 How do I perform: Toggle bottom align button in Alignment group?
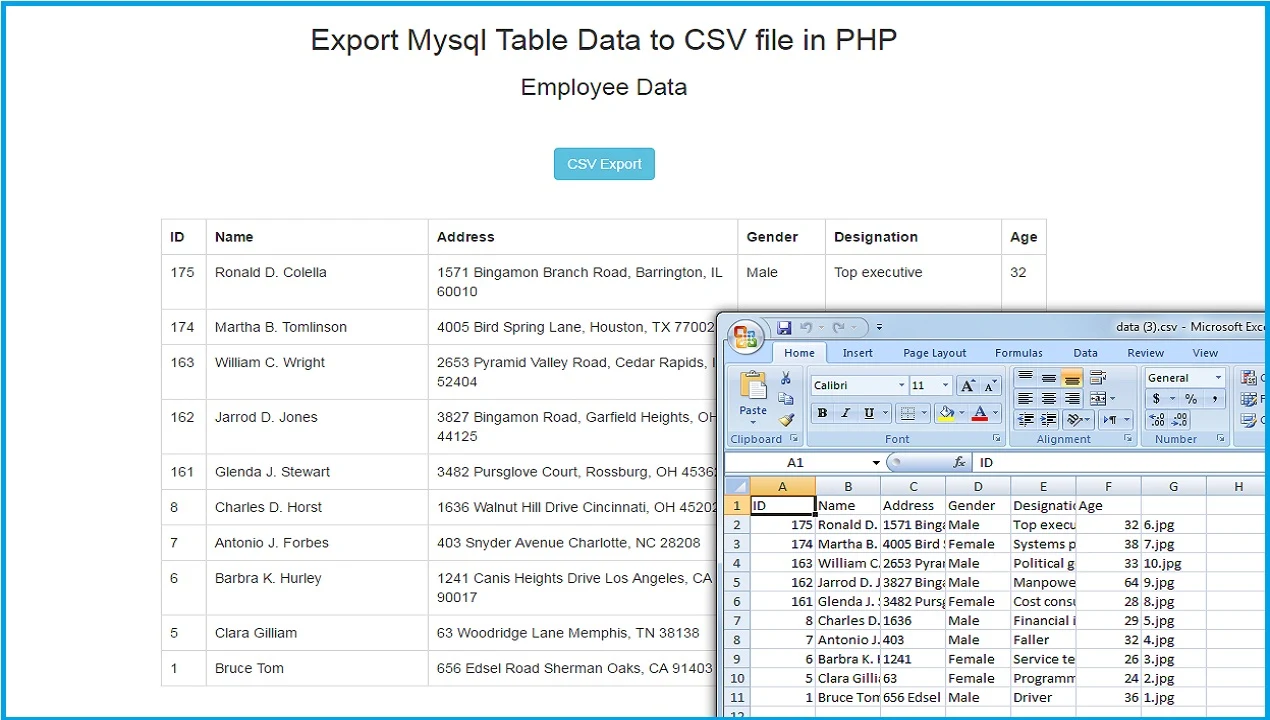pos(1072,378)
